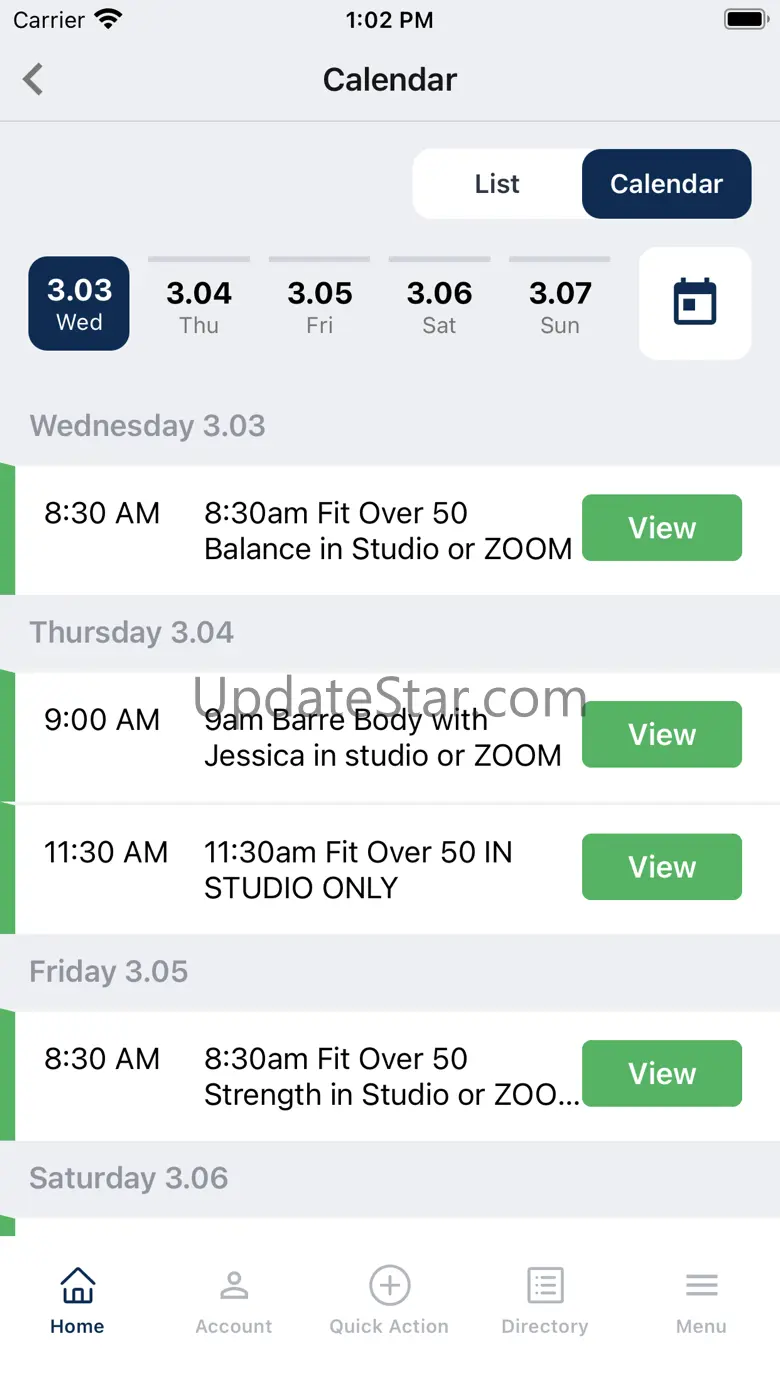Tap the back arrow icon
Image resolution: width=780 pixels, height=1387 pixels.
coord(33,79)
